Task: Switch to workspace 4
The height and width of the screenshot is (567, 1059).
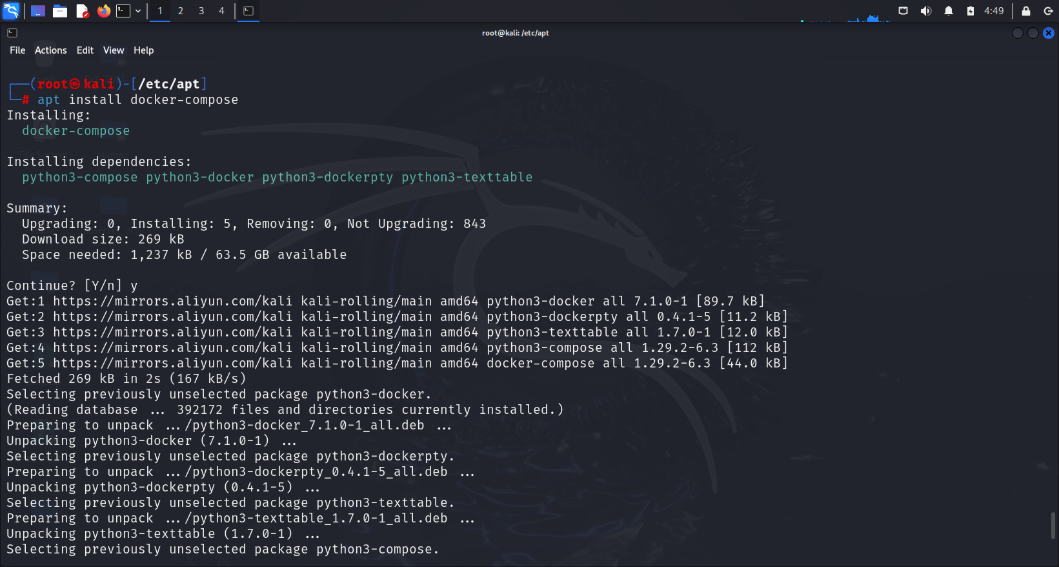Action: [222, 11]
